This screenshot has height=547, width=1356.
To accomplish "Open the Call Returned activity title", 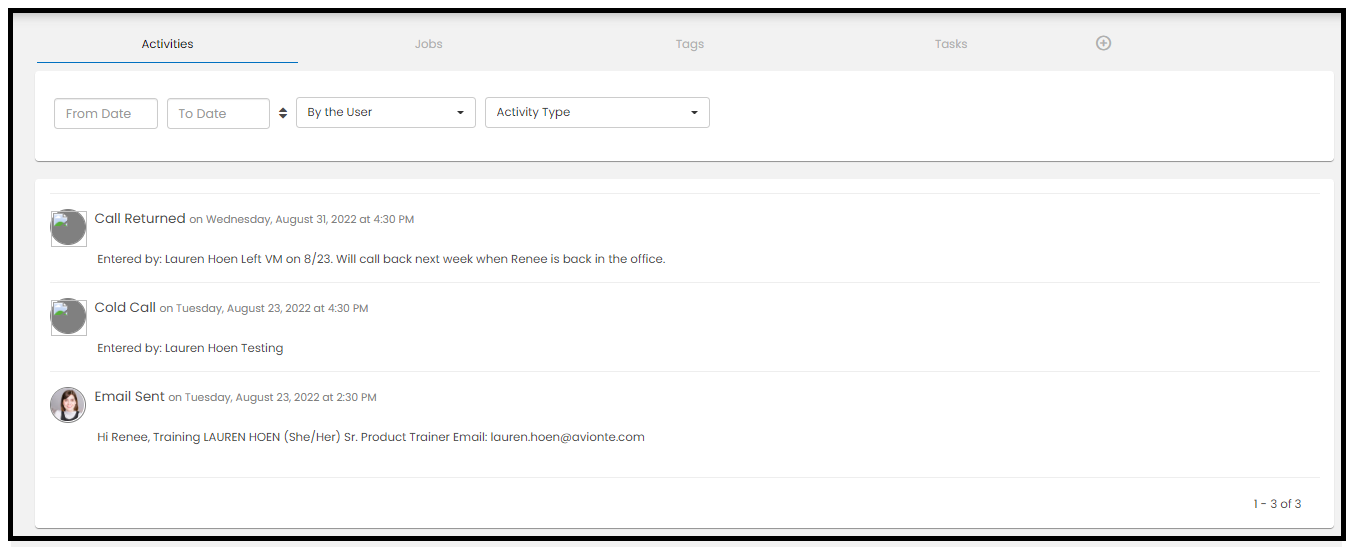I will click(x=140, y=219).
